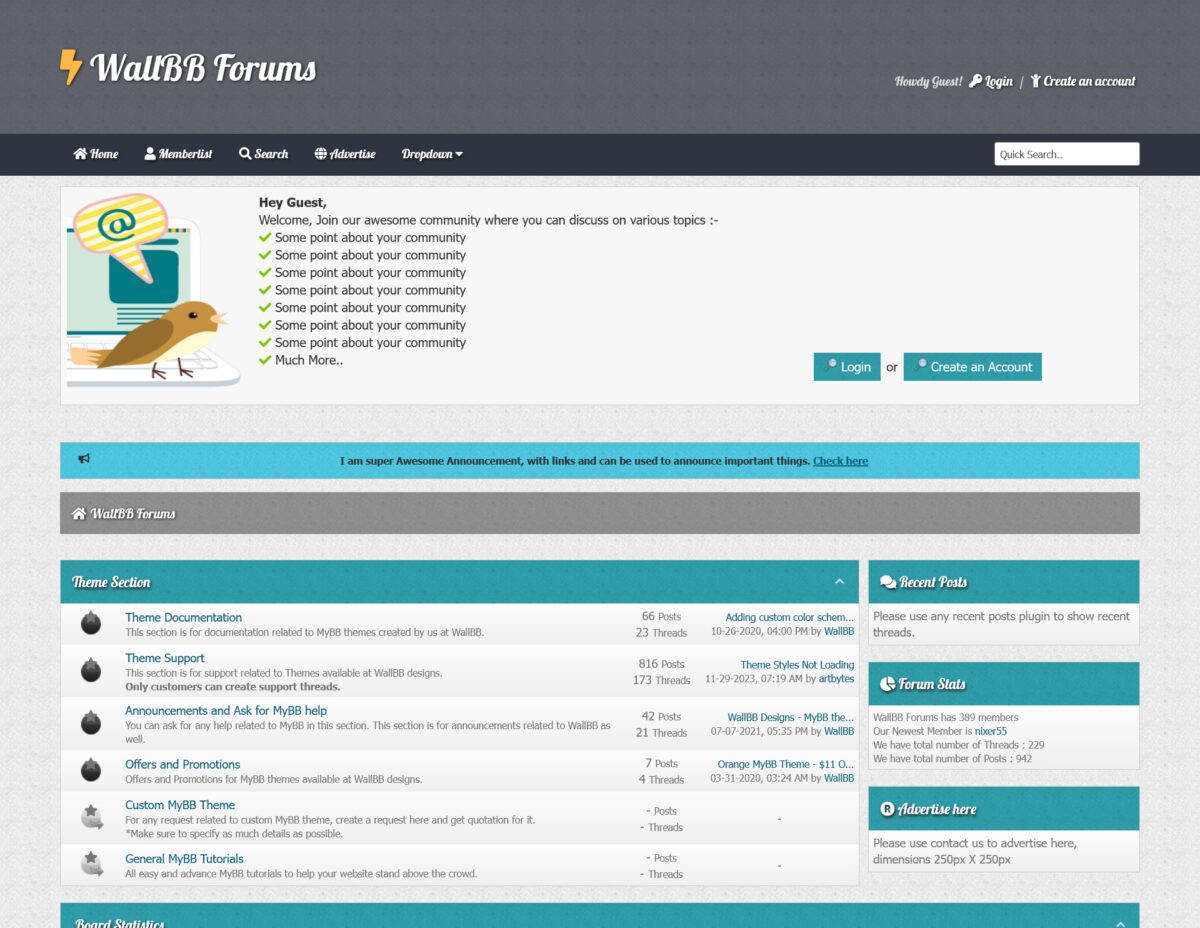The width and height of the screenshot is (1200, 928).
Task: Click the home icon in the breadcrumb bar
Action: click(x=78, y=511)
